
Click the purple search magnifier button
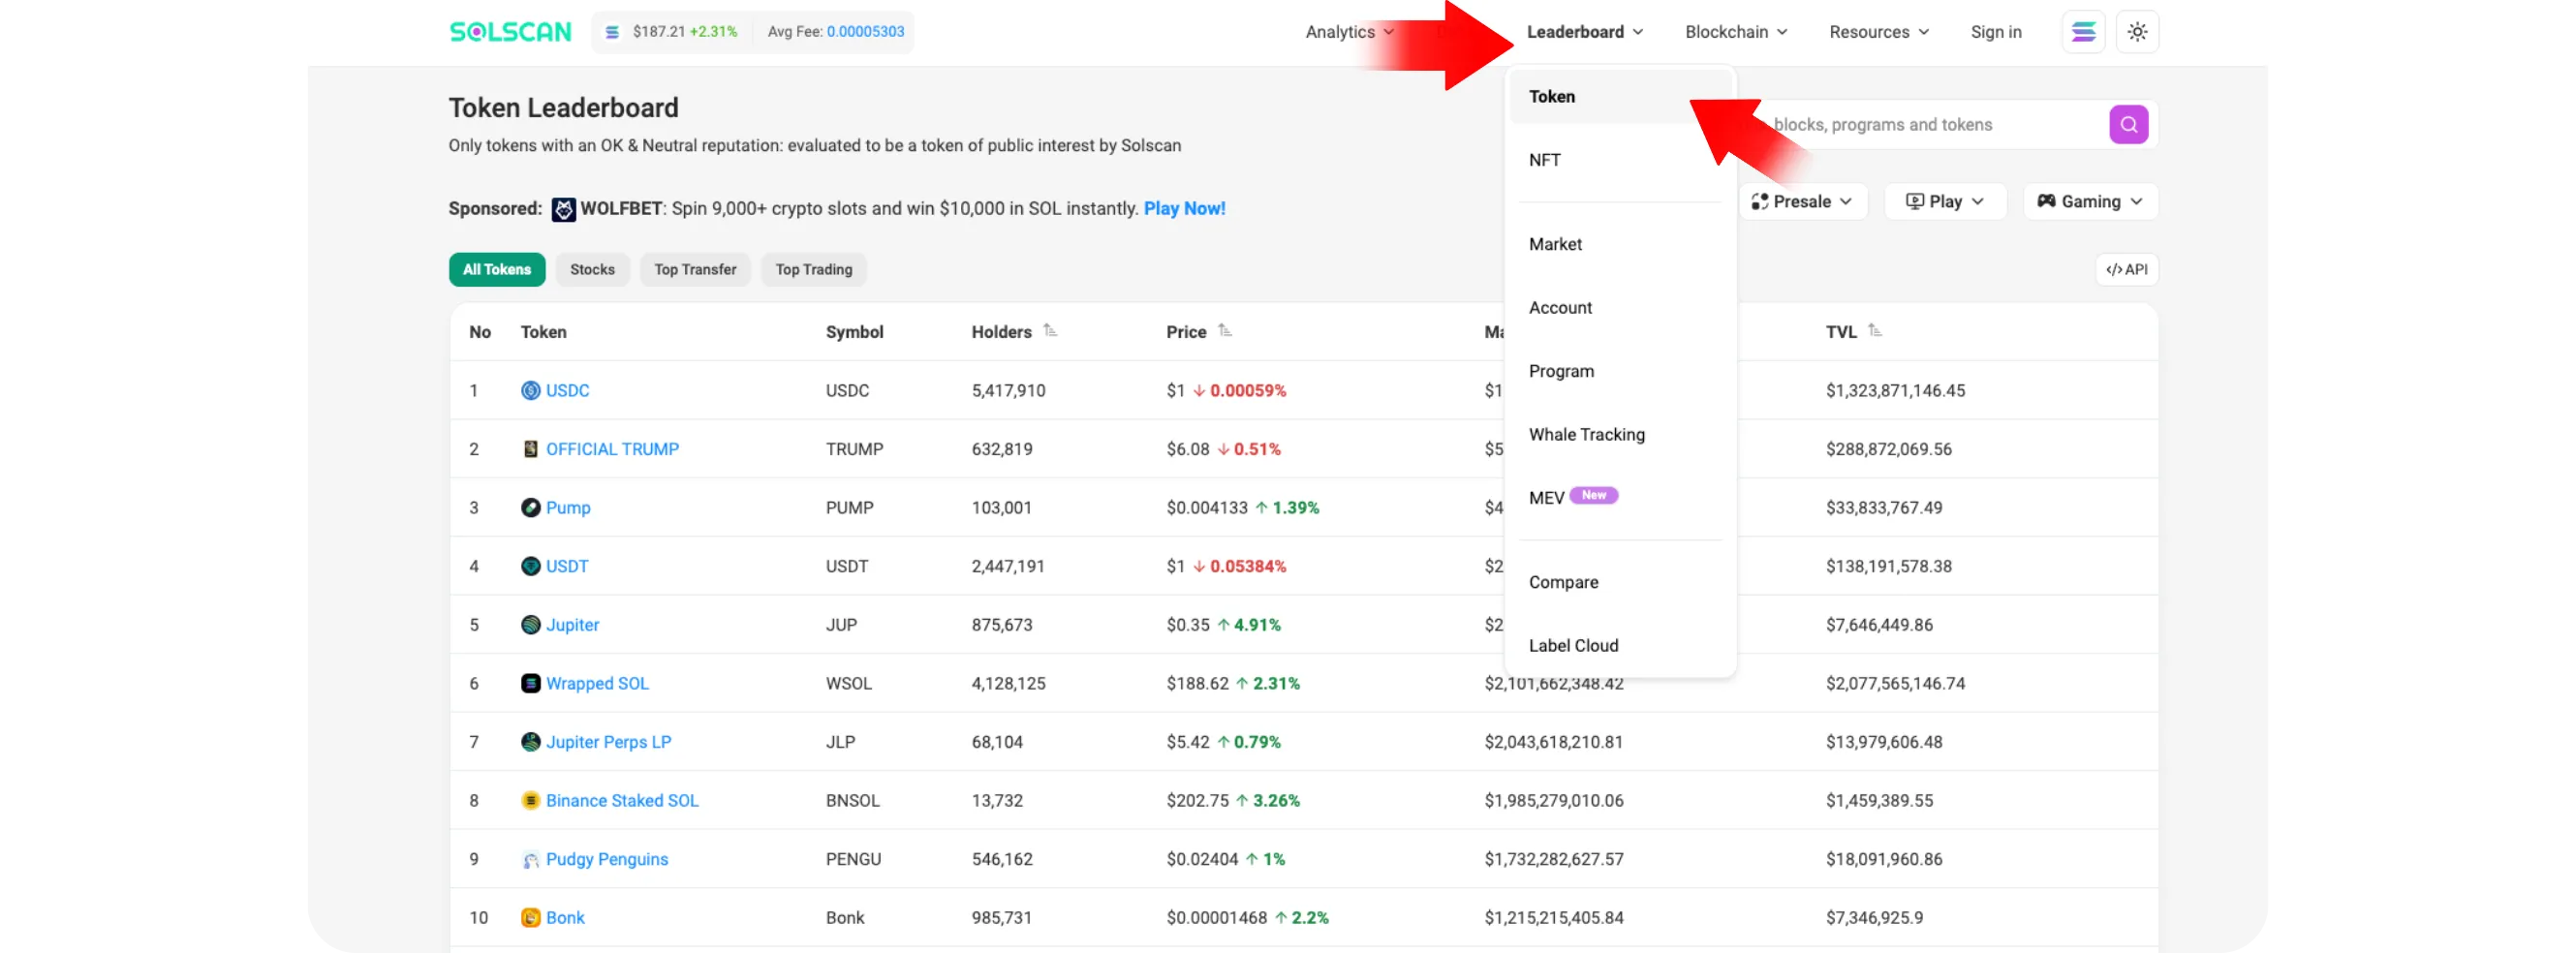pyautogui.click(x=2128, y=125)
